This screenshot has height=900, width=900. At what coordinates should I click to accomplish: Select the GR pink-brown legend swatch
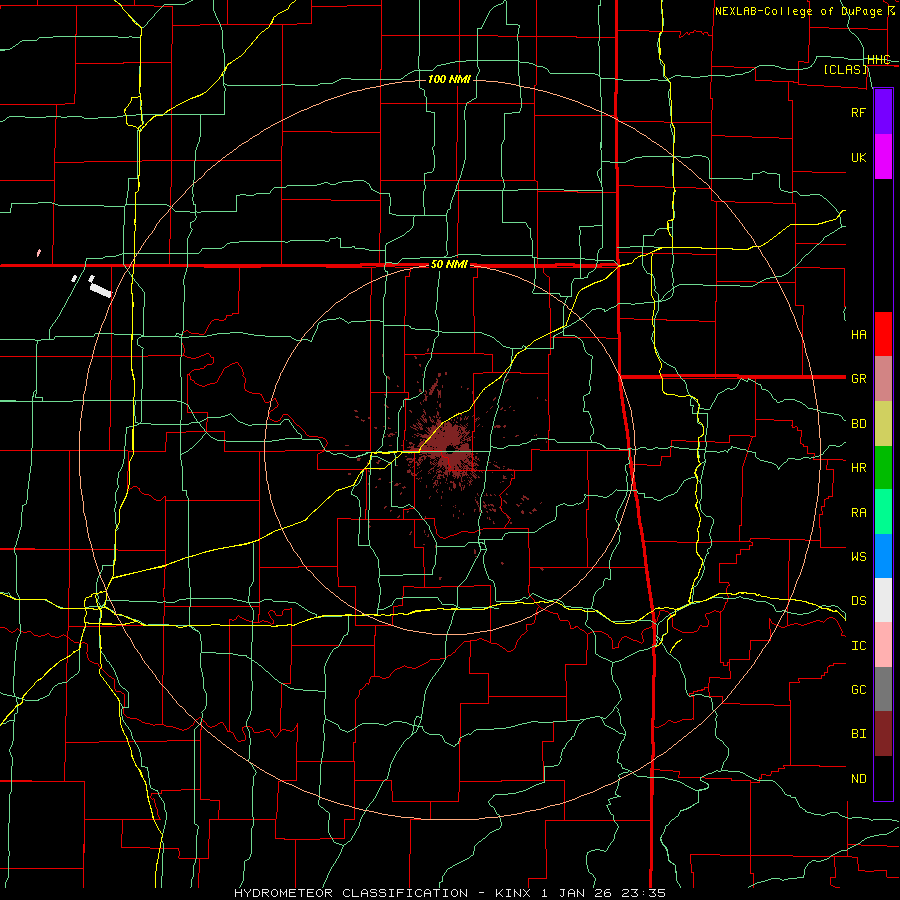(883, 379)
